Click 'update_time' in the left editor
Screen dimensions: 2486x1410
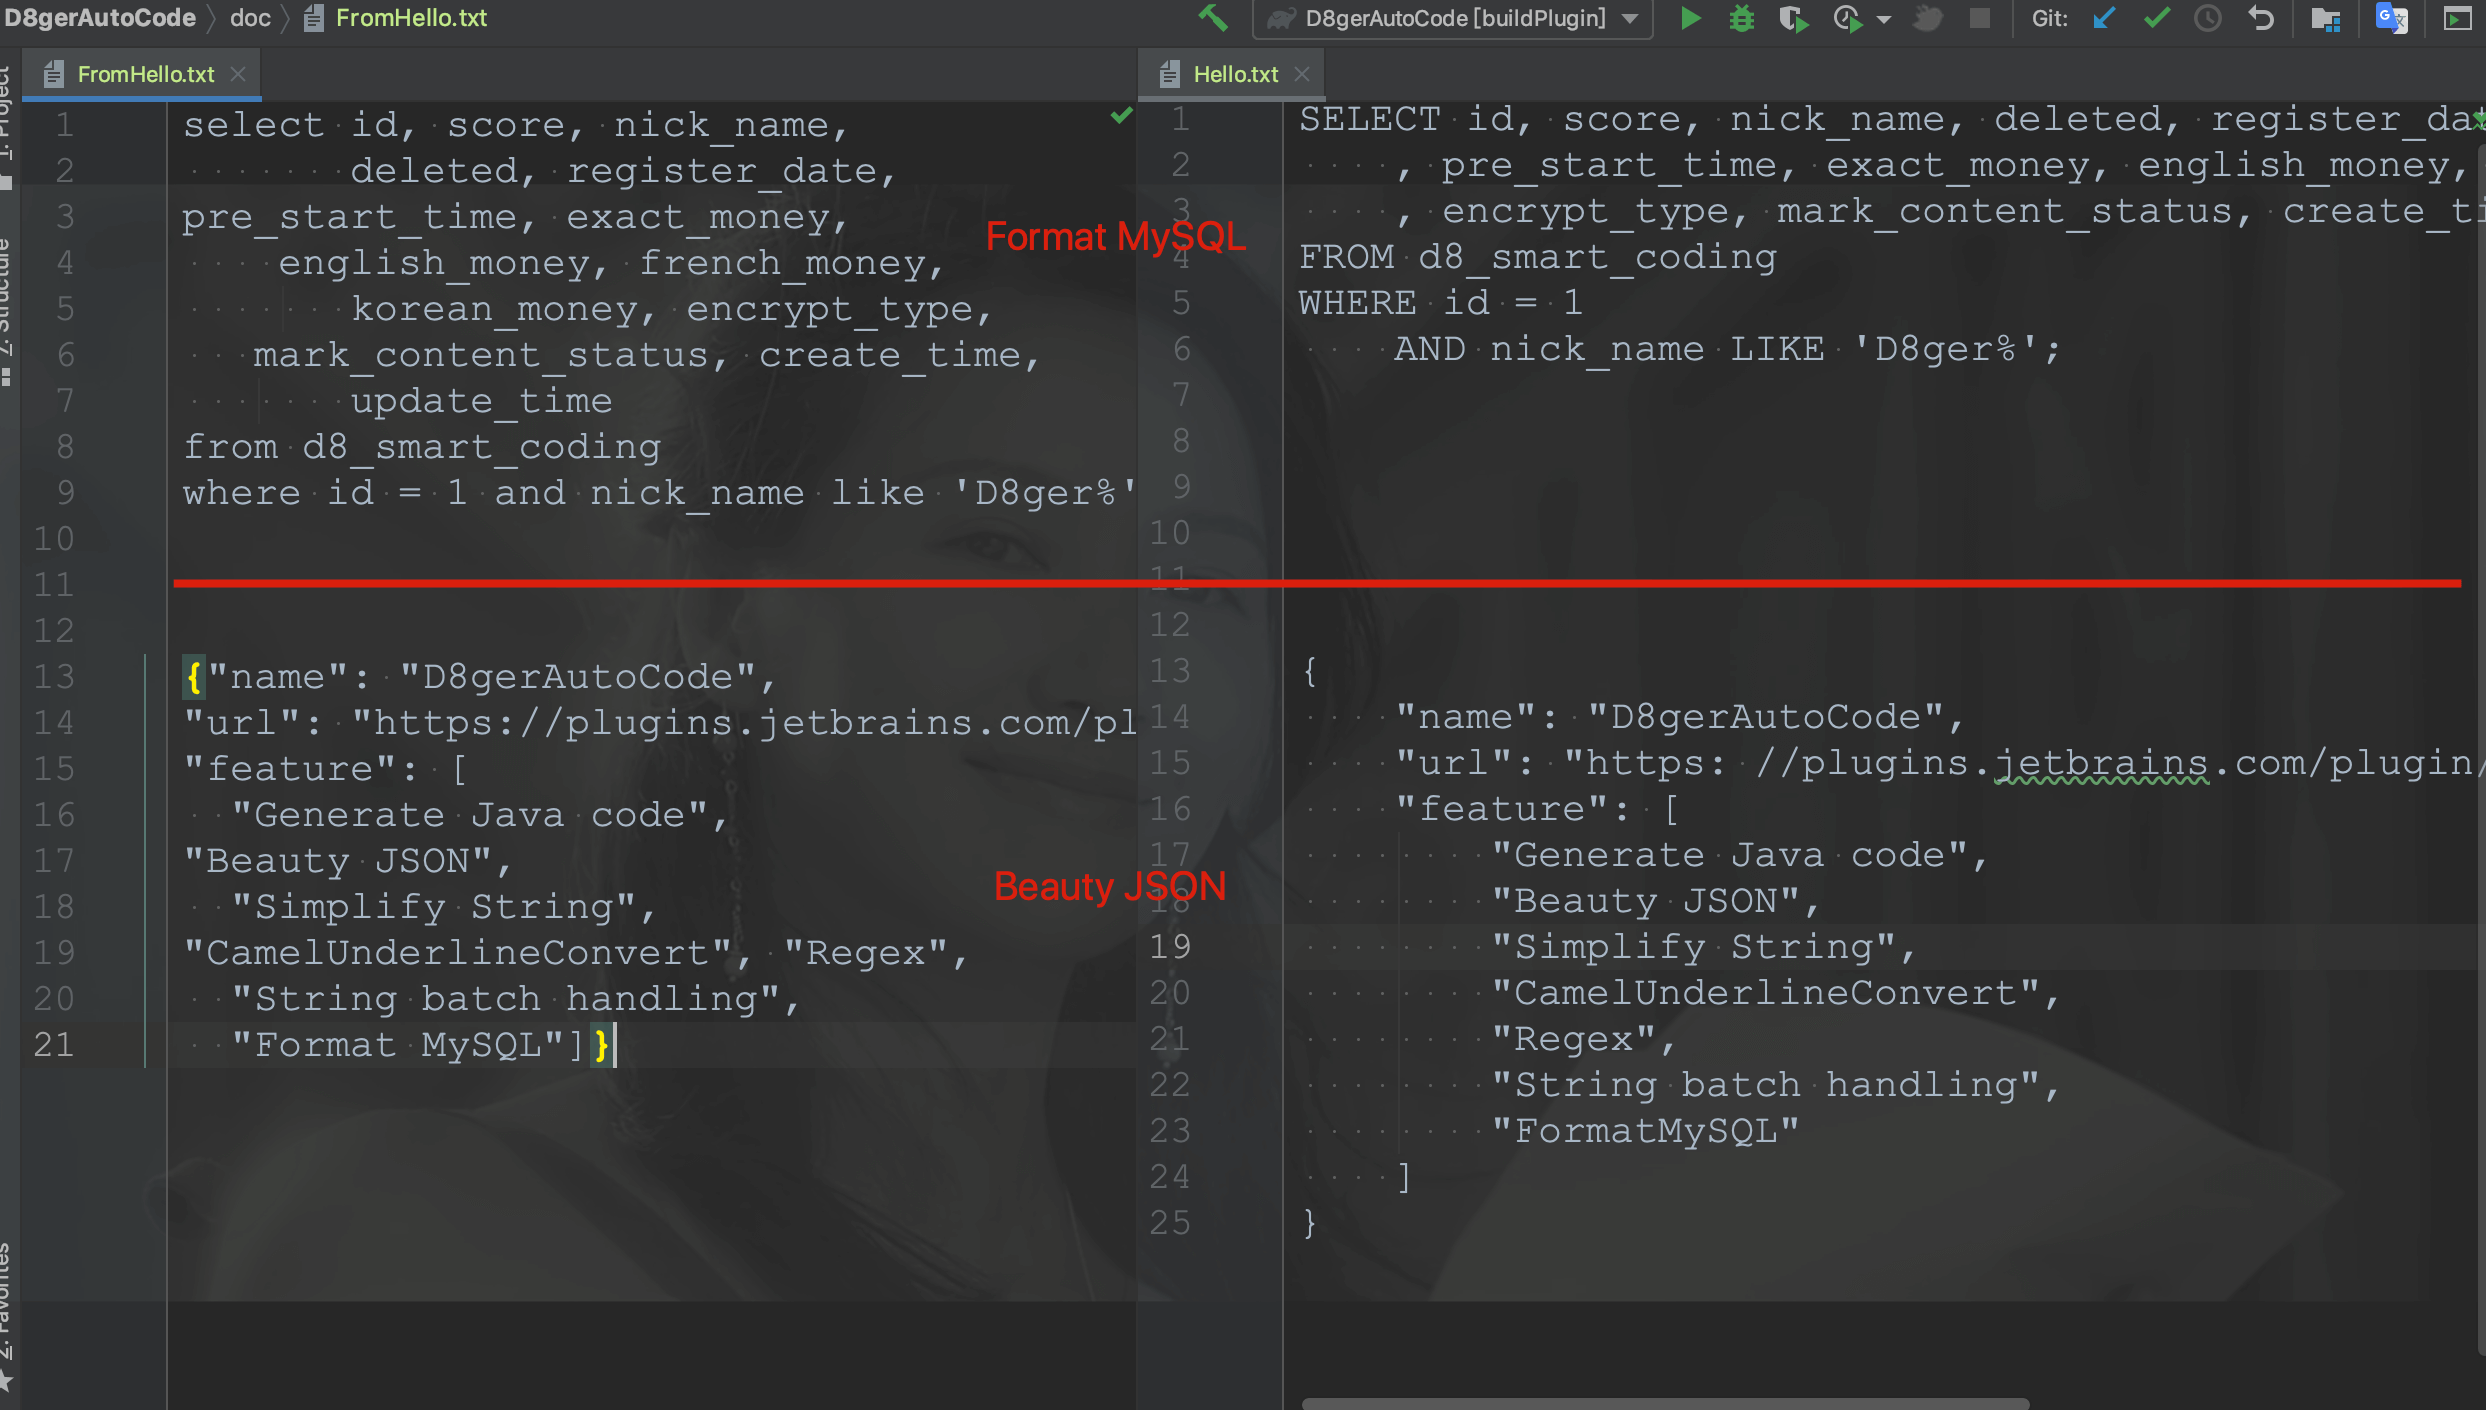481,401
